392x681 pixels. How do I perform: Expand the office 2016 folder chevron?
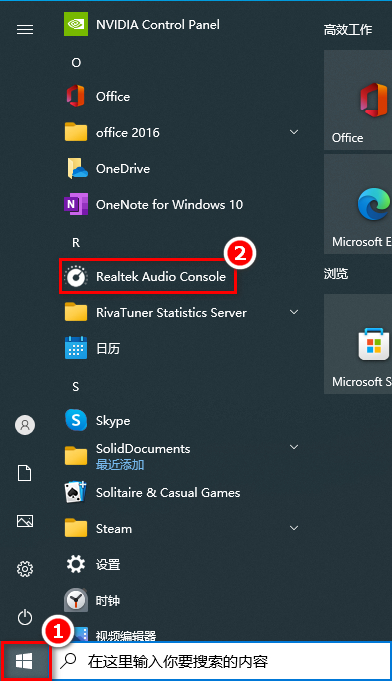(x=294, y=132)
